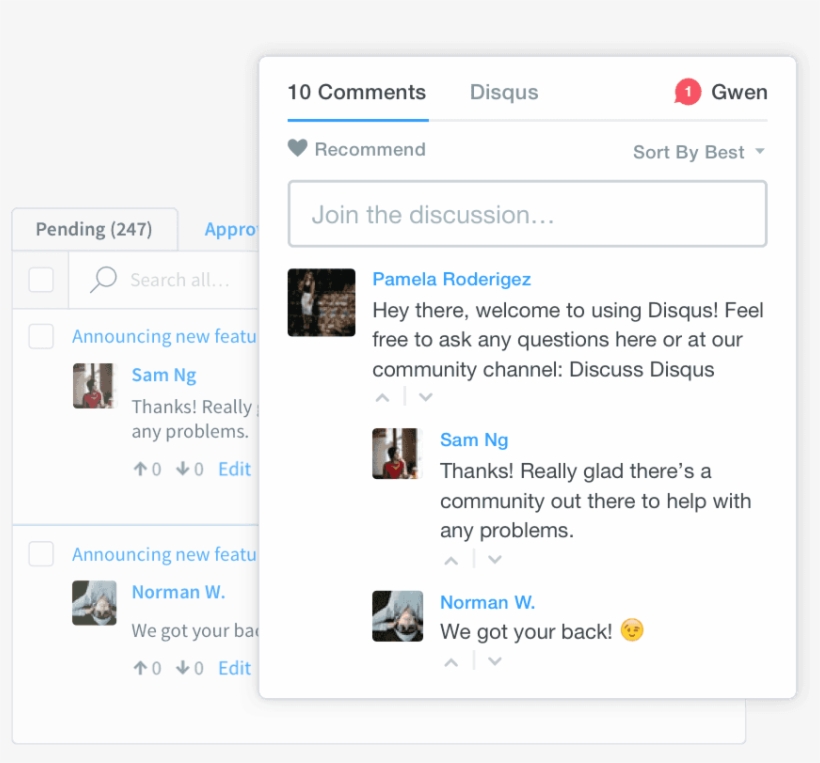Click down arrow vote on Norman W.'s pending comment

tap(183, 667)
